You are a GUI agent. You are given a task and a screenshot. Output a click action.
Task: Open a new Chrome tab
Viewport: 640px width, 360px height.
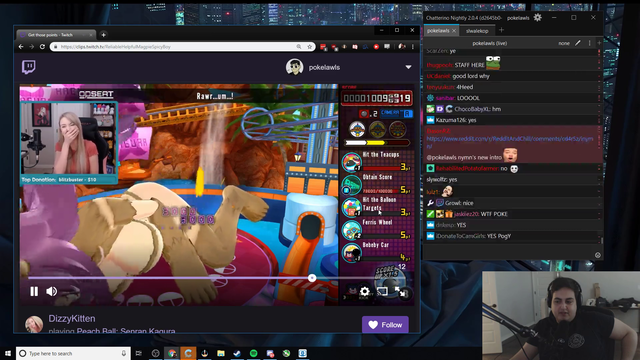pyautogui.click(x=103, y=35)
